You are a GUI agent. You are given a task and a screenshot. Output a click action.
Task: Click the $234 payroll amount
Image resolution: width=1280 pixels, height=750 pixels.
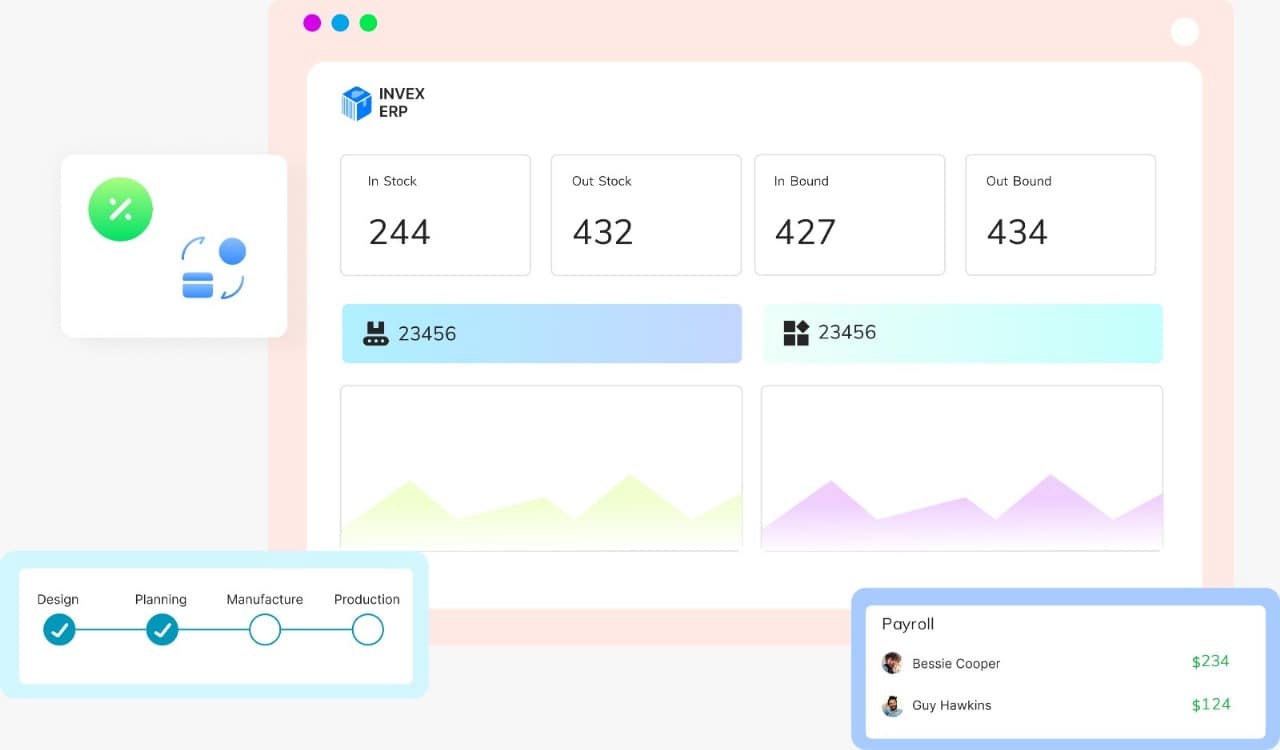1210,661
